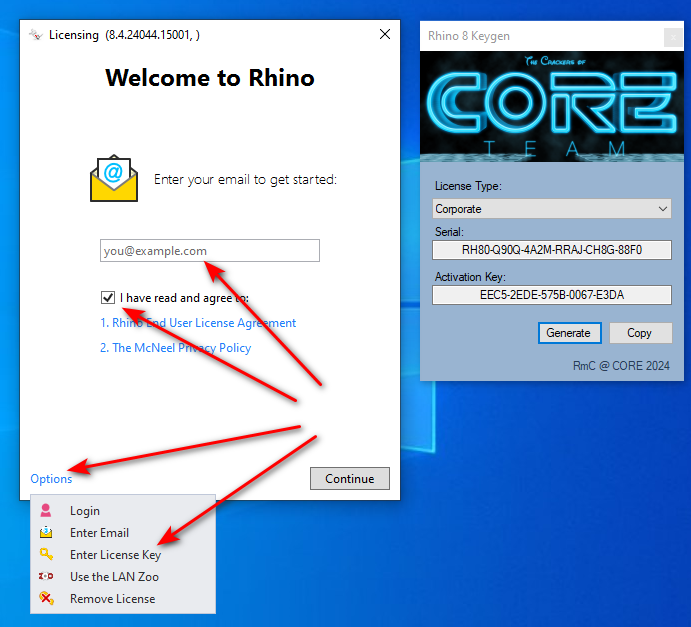Image resolution: width=691 pixels, height=627 pixels.
Task: Open the Options link at bottom of Licensing
Action: (x=51, y=479)
